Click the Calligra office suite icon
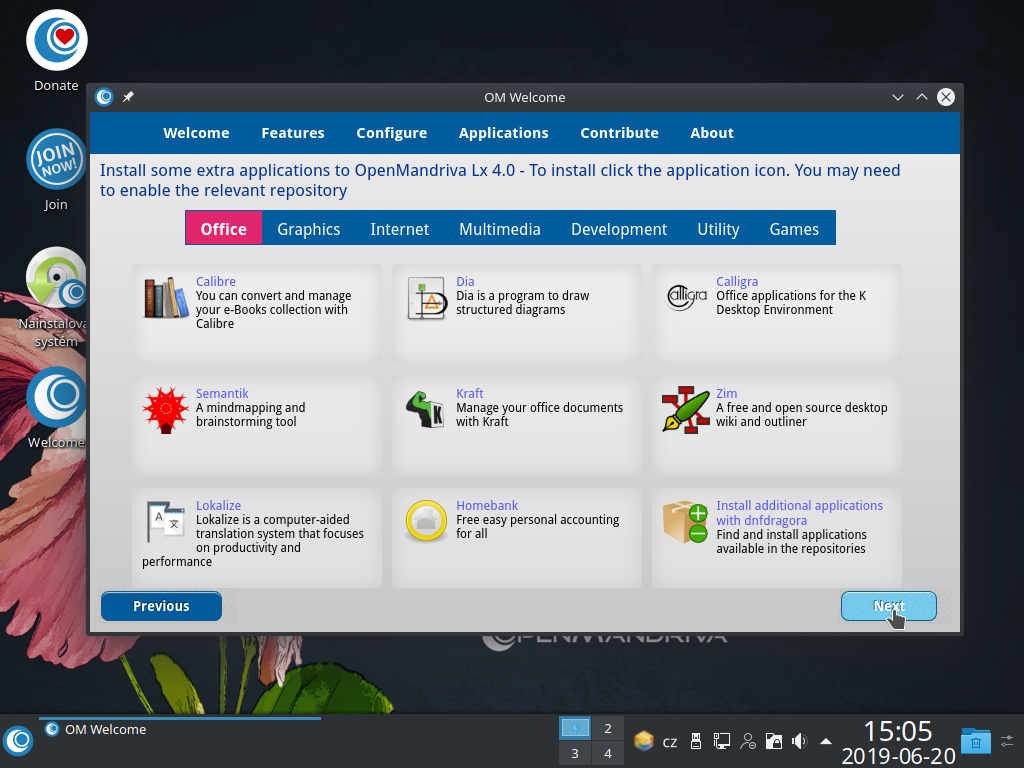Viewport: 1024px width, 768px height. (x=686, y=297)
